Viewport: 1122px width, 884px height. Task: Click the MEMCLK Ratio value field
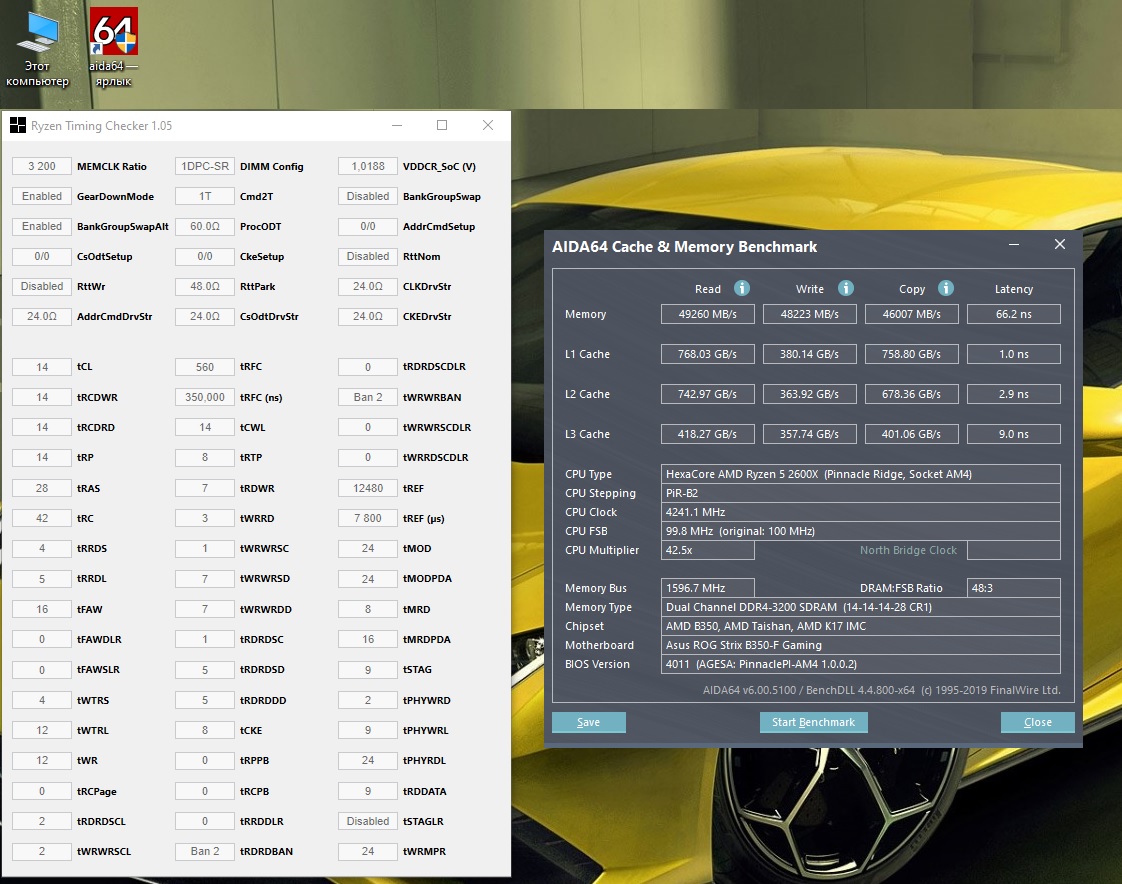[42, 166]
